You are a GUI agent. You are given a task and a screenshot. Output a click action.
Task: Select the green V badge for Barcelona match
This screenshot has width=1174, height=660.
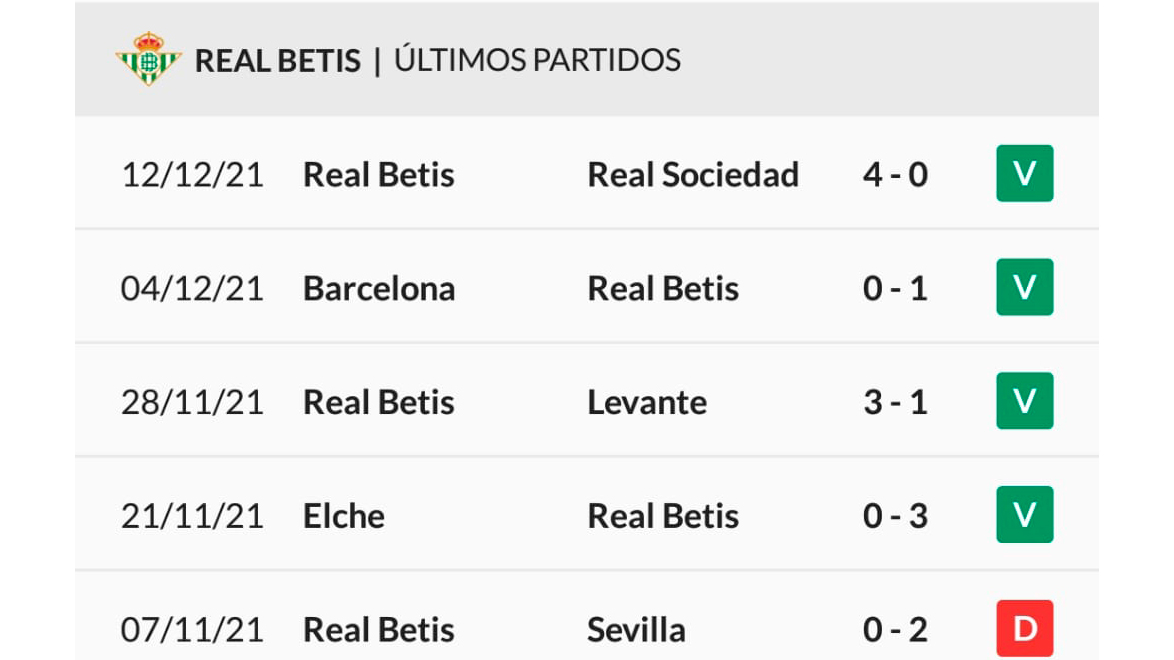pos(1024,287)
